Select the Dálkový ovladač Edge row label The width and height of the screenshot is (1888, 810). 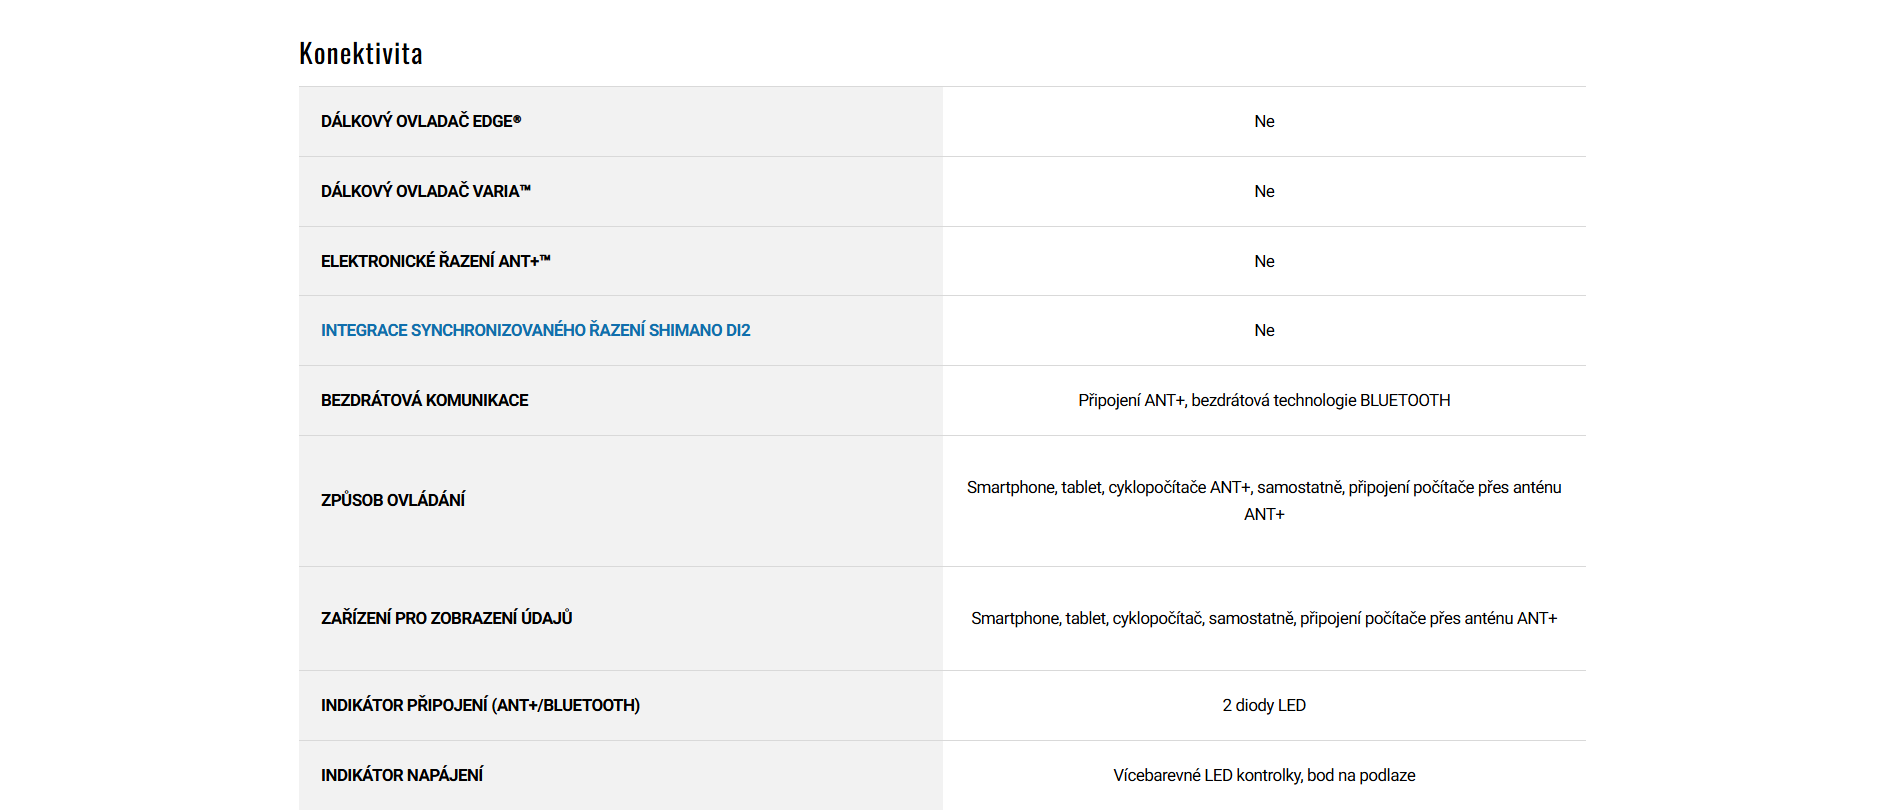click(x=421, y=121)
